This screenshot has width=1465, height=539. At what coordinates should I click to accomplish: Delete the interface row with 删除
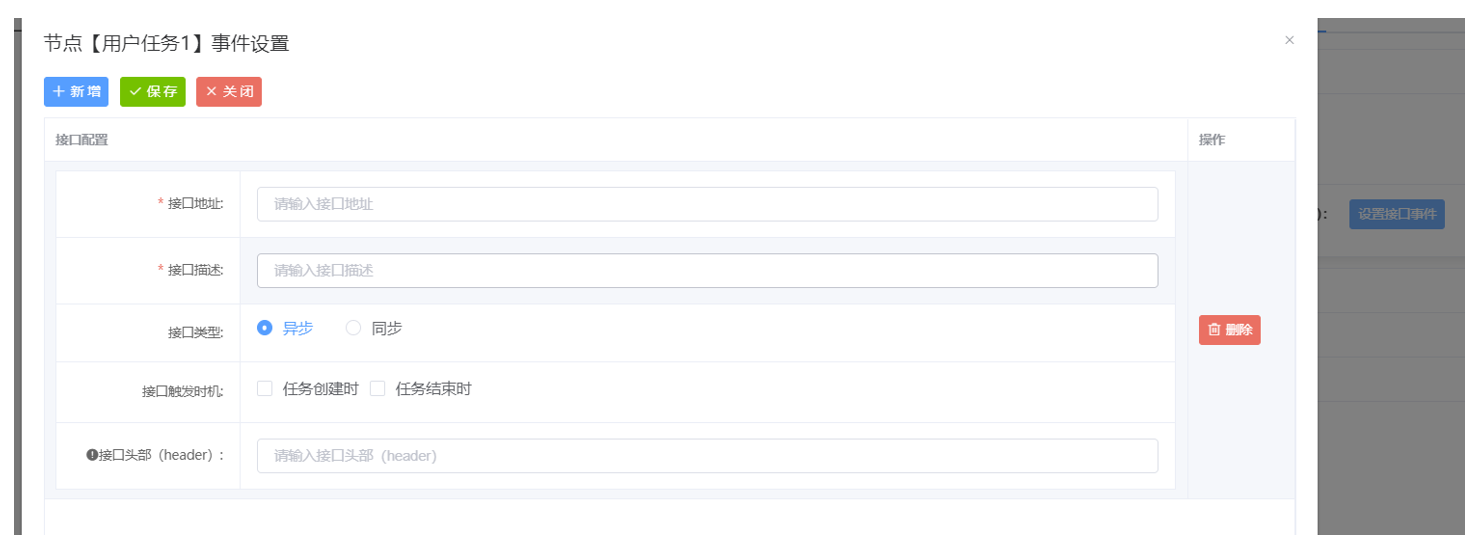click(x=1229, y=330)
